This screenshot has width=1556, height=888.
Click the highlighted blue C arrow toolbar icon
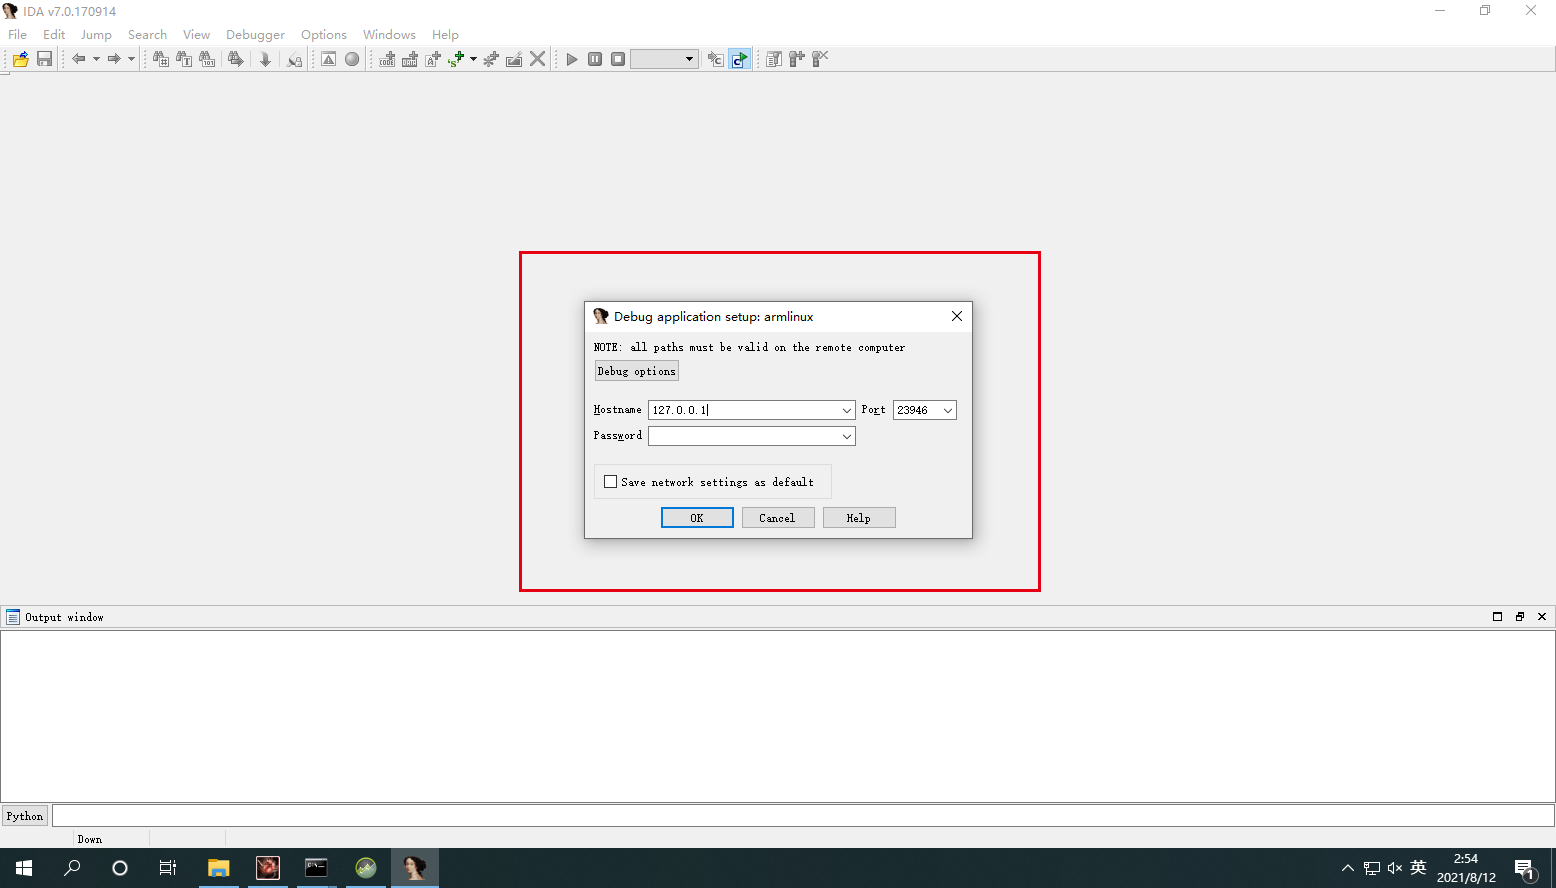pyautogui.click(x=739, y=59)
